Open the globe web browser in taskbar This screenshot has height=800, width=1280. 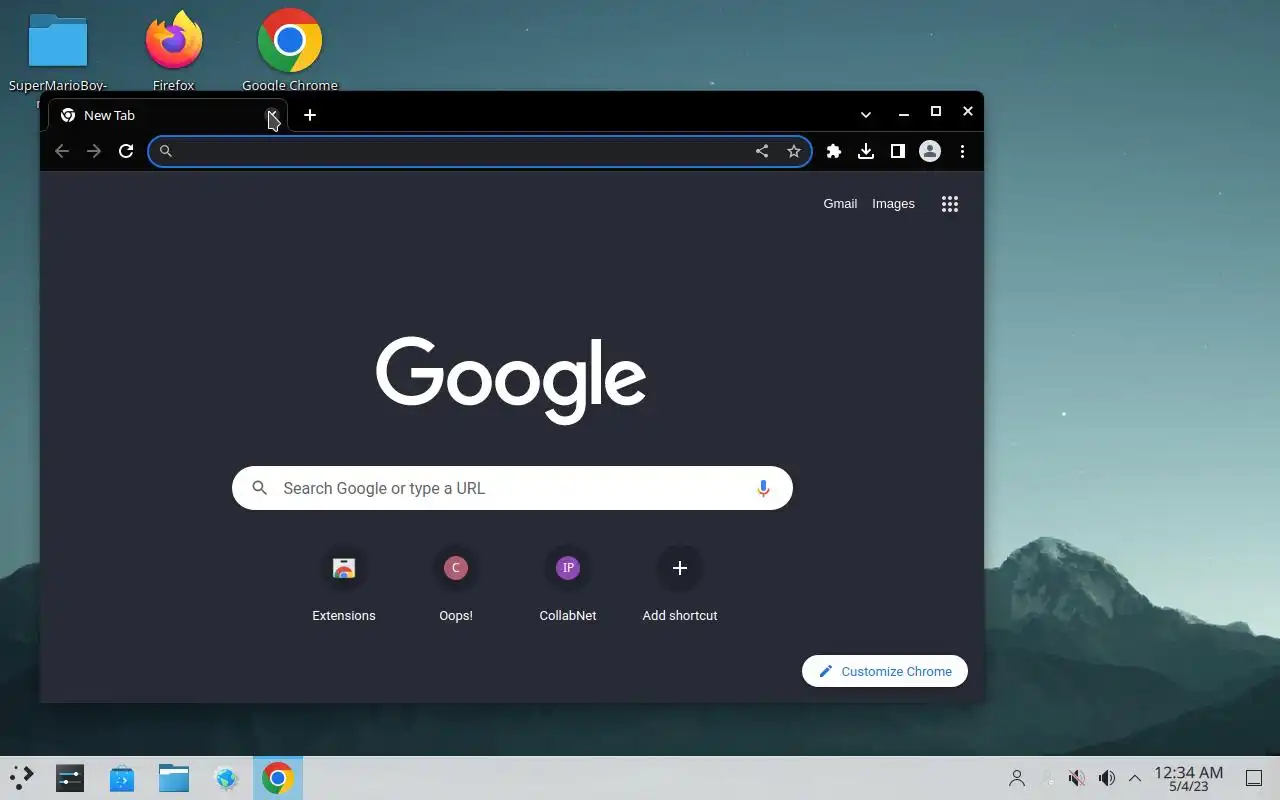coord(226,778)
